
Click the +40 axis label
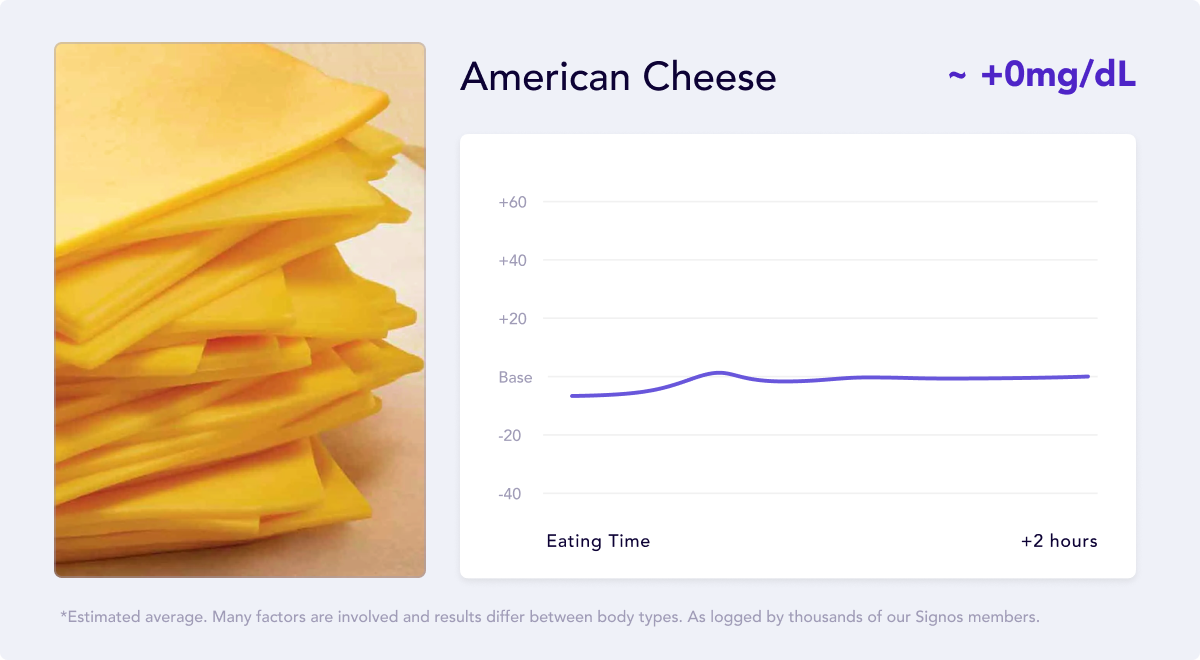[513, 260]
